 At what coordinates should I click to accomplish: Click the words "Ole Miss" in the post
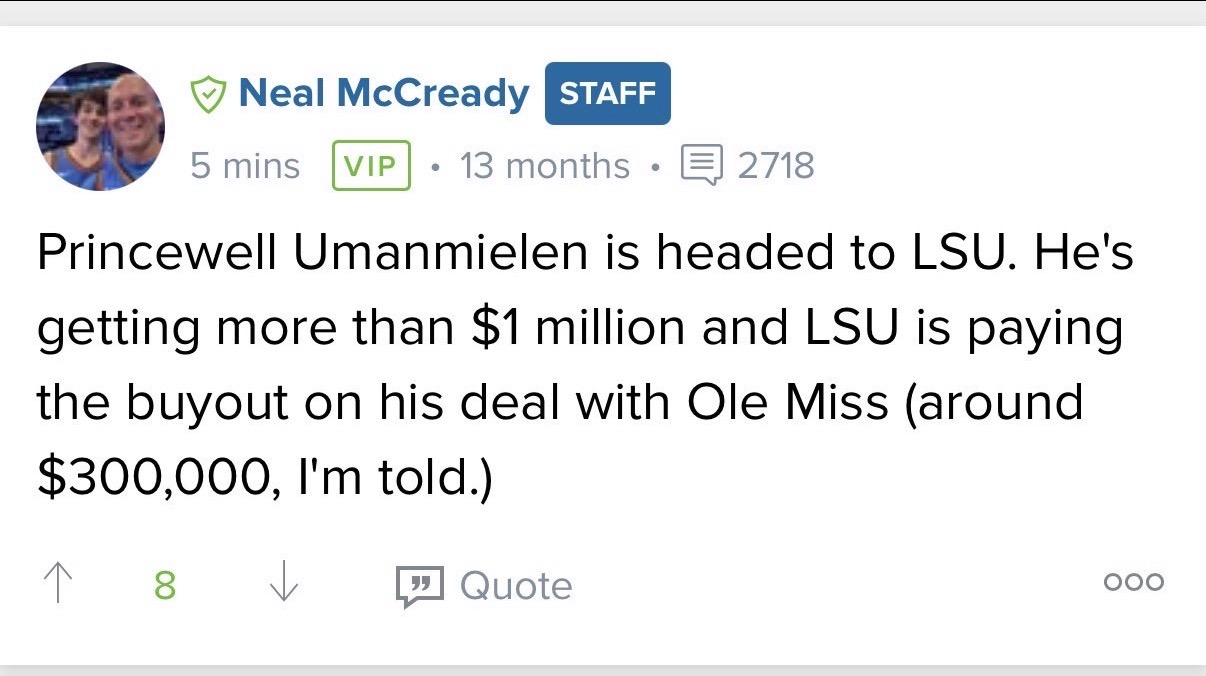point(788,402)
